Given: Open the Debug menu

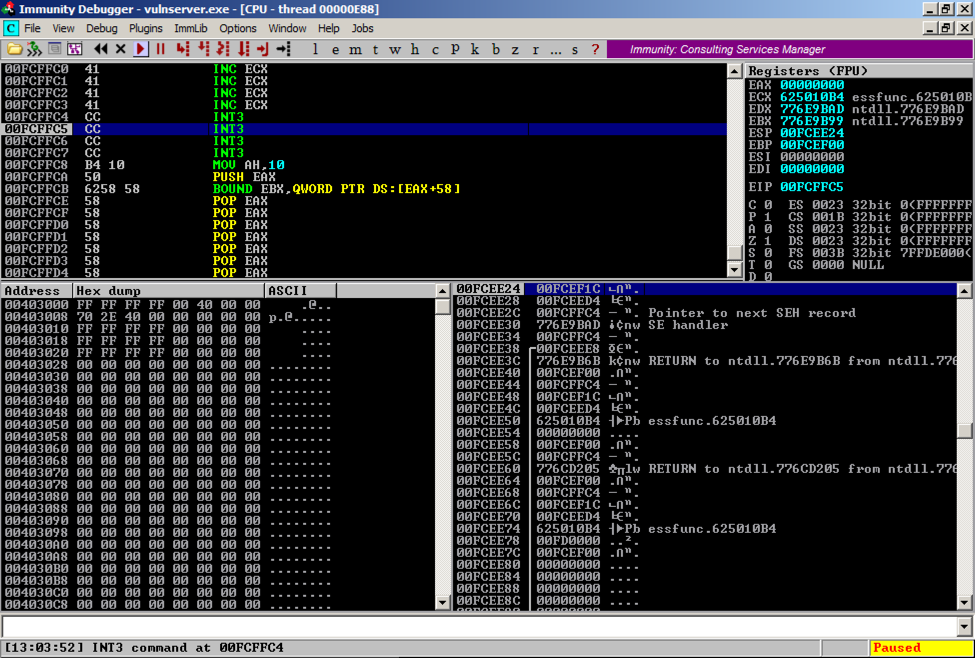Looking at the screenshot, I should 101,28.
